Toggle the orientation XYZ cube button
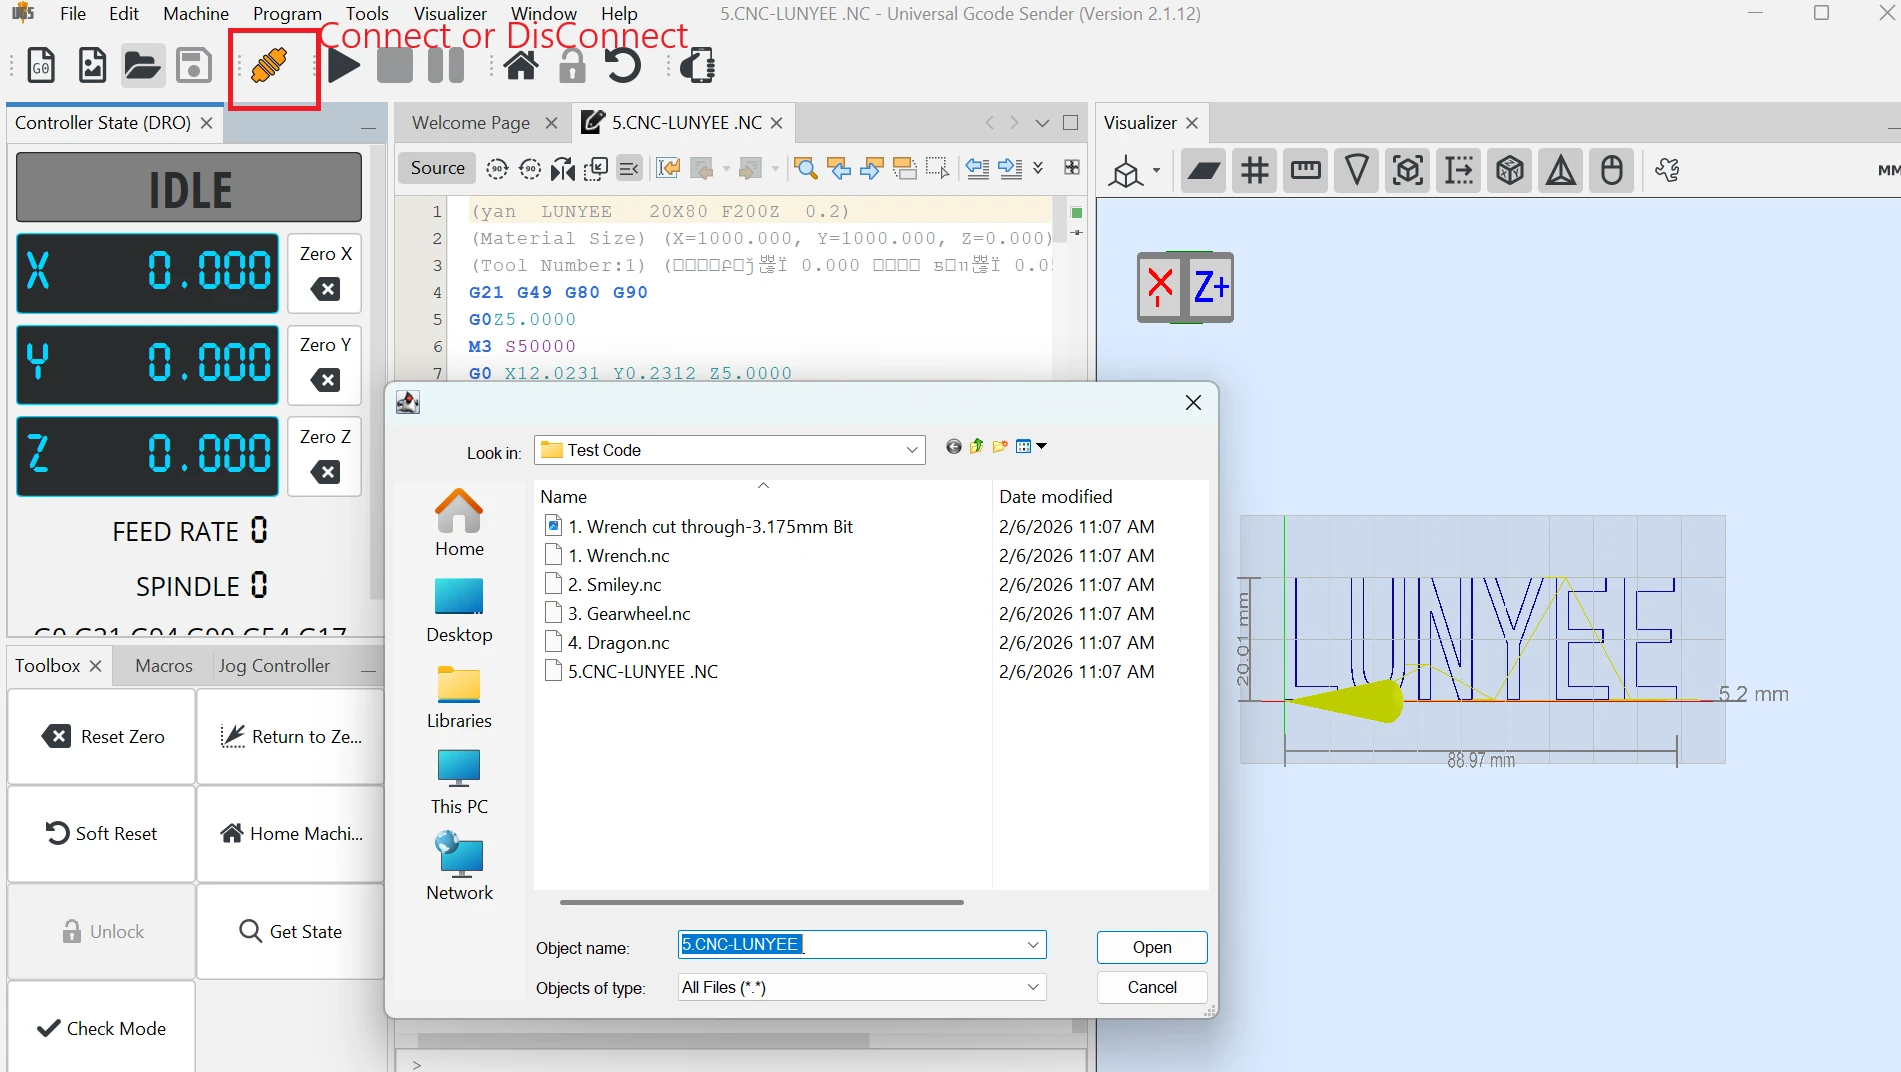 (1510, 170)
